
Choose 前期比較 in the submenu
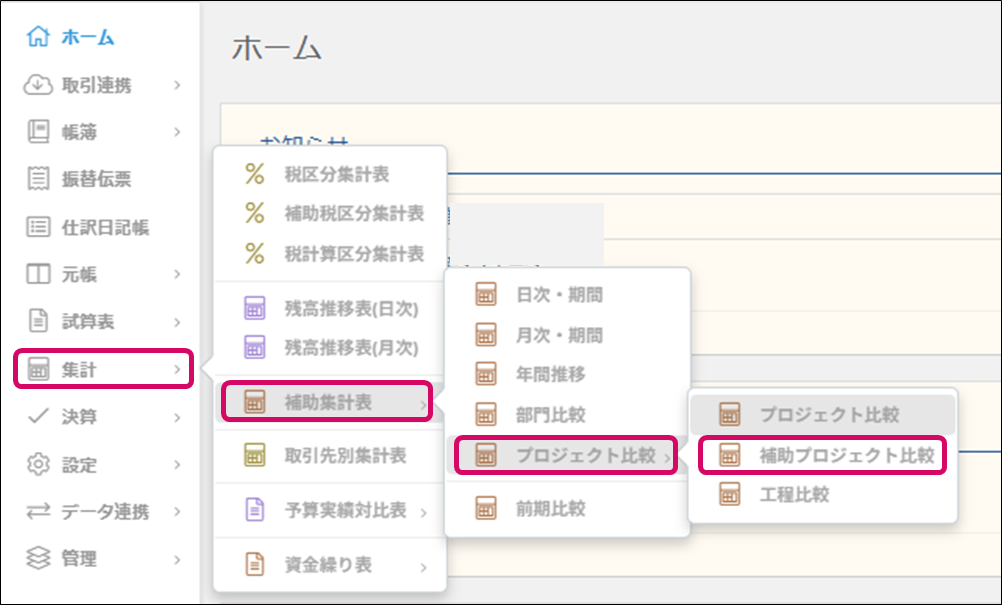550,509
